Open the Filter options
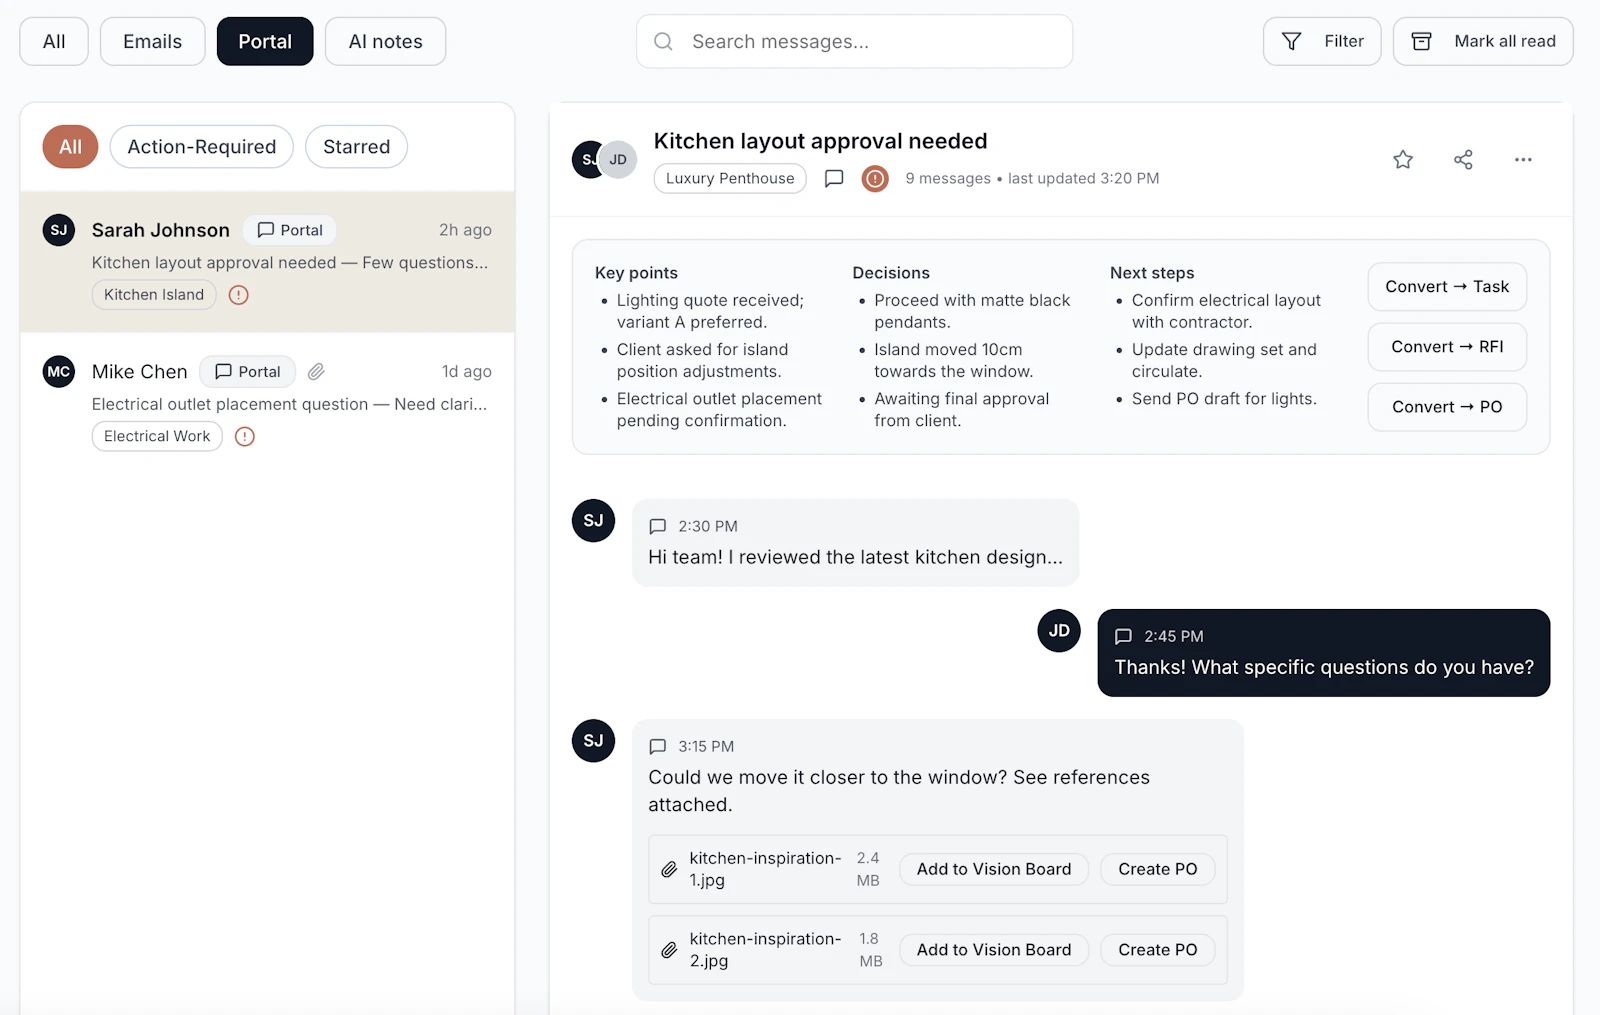Screen dimensions: 1600x1015 coord(1322,42)
